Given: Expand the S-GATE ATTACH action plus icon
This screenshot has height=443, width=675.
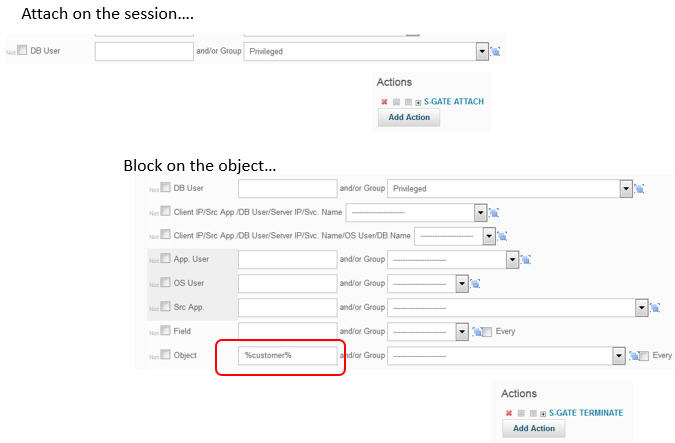Looking at the screenshot, I should [416, 102].
